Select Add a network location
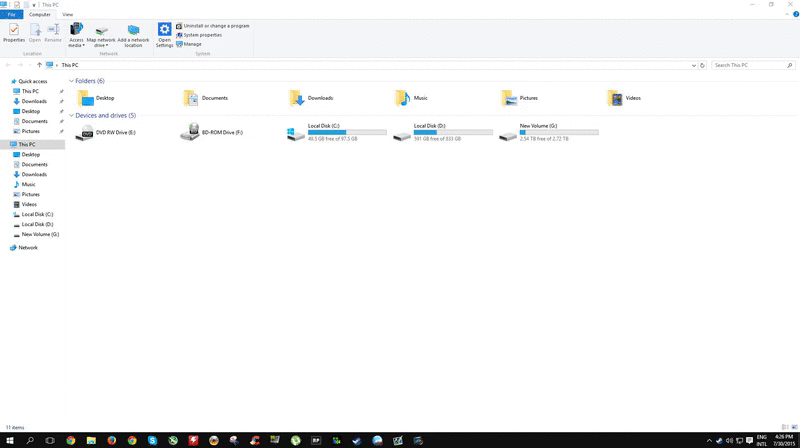The width and height of the screenshot is (800, 448). pyautogui.click(x=133, y=35)
